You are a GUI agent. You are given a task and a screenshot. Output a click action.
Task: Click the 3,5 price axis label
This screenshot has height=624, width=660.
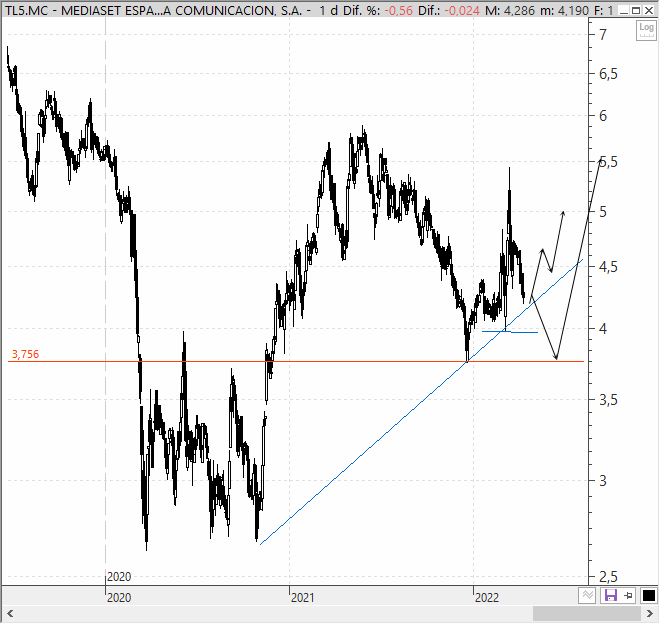click(608, 400)
